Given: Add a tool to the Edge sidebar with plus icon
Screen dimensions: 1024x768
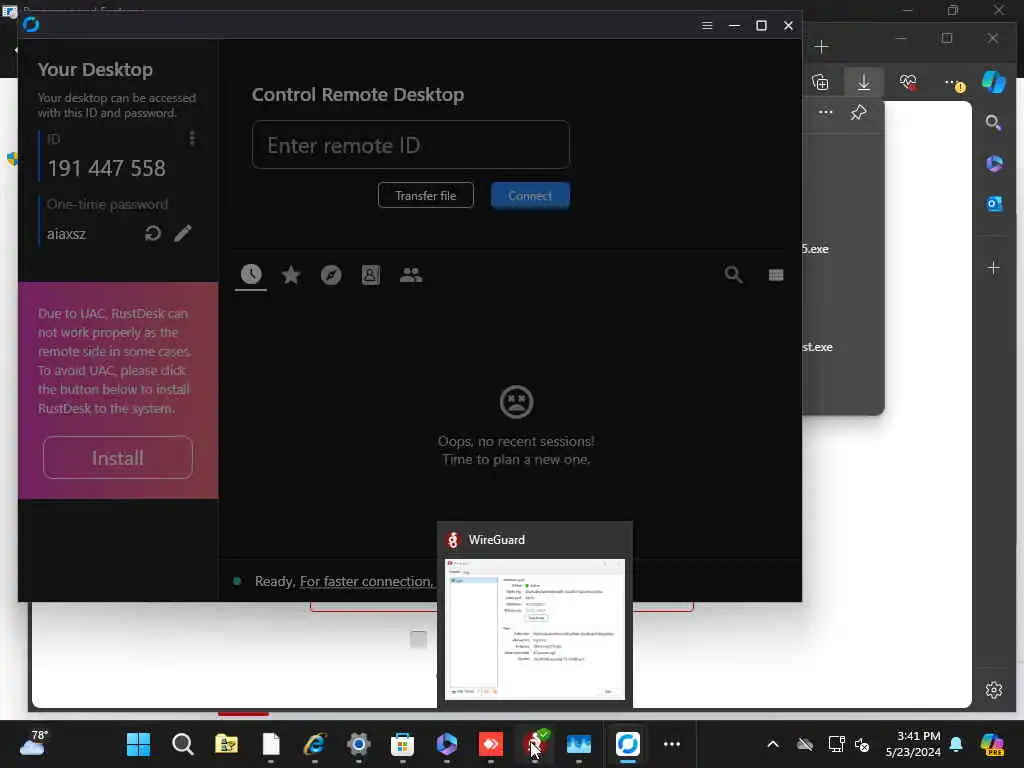Looking at the screenshot, I should pos(993,268).
